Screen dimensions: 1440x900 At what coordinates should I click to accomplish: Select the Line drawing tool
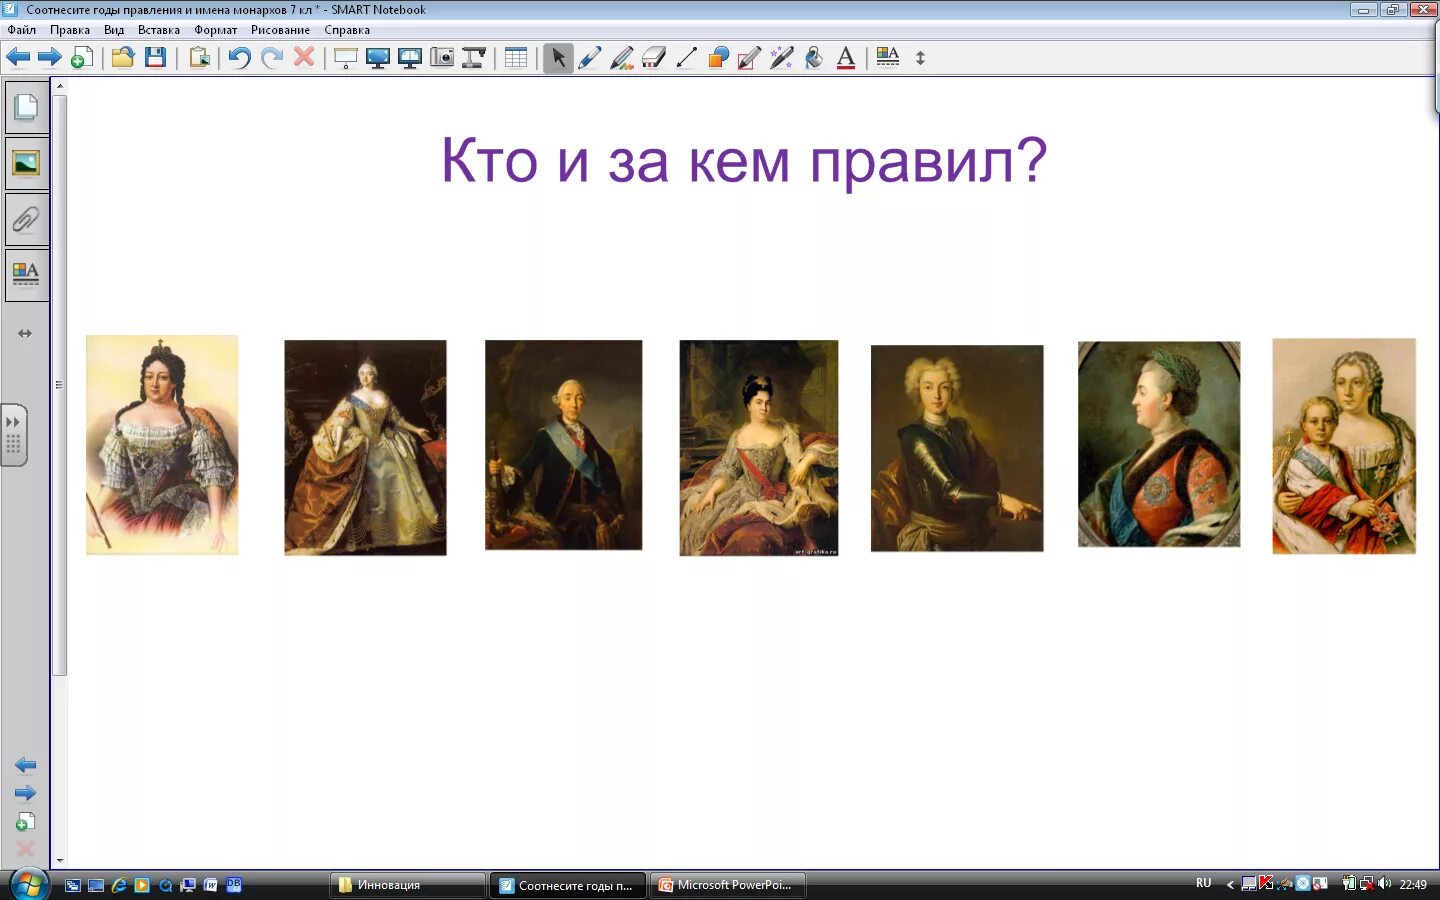[x=686, y=57]
